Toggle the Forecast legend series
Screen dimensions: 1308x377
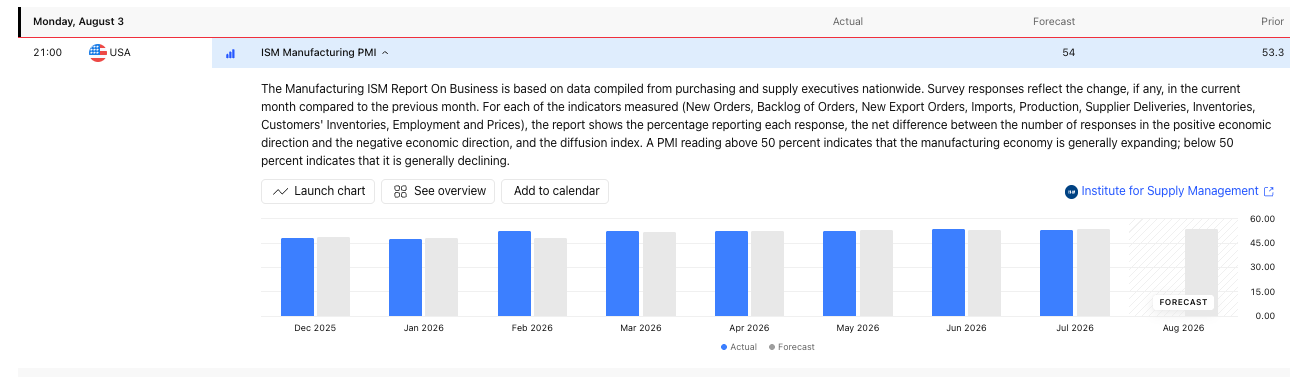coord(792,347)
